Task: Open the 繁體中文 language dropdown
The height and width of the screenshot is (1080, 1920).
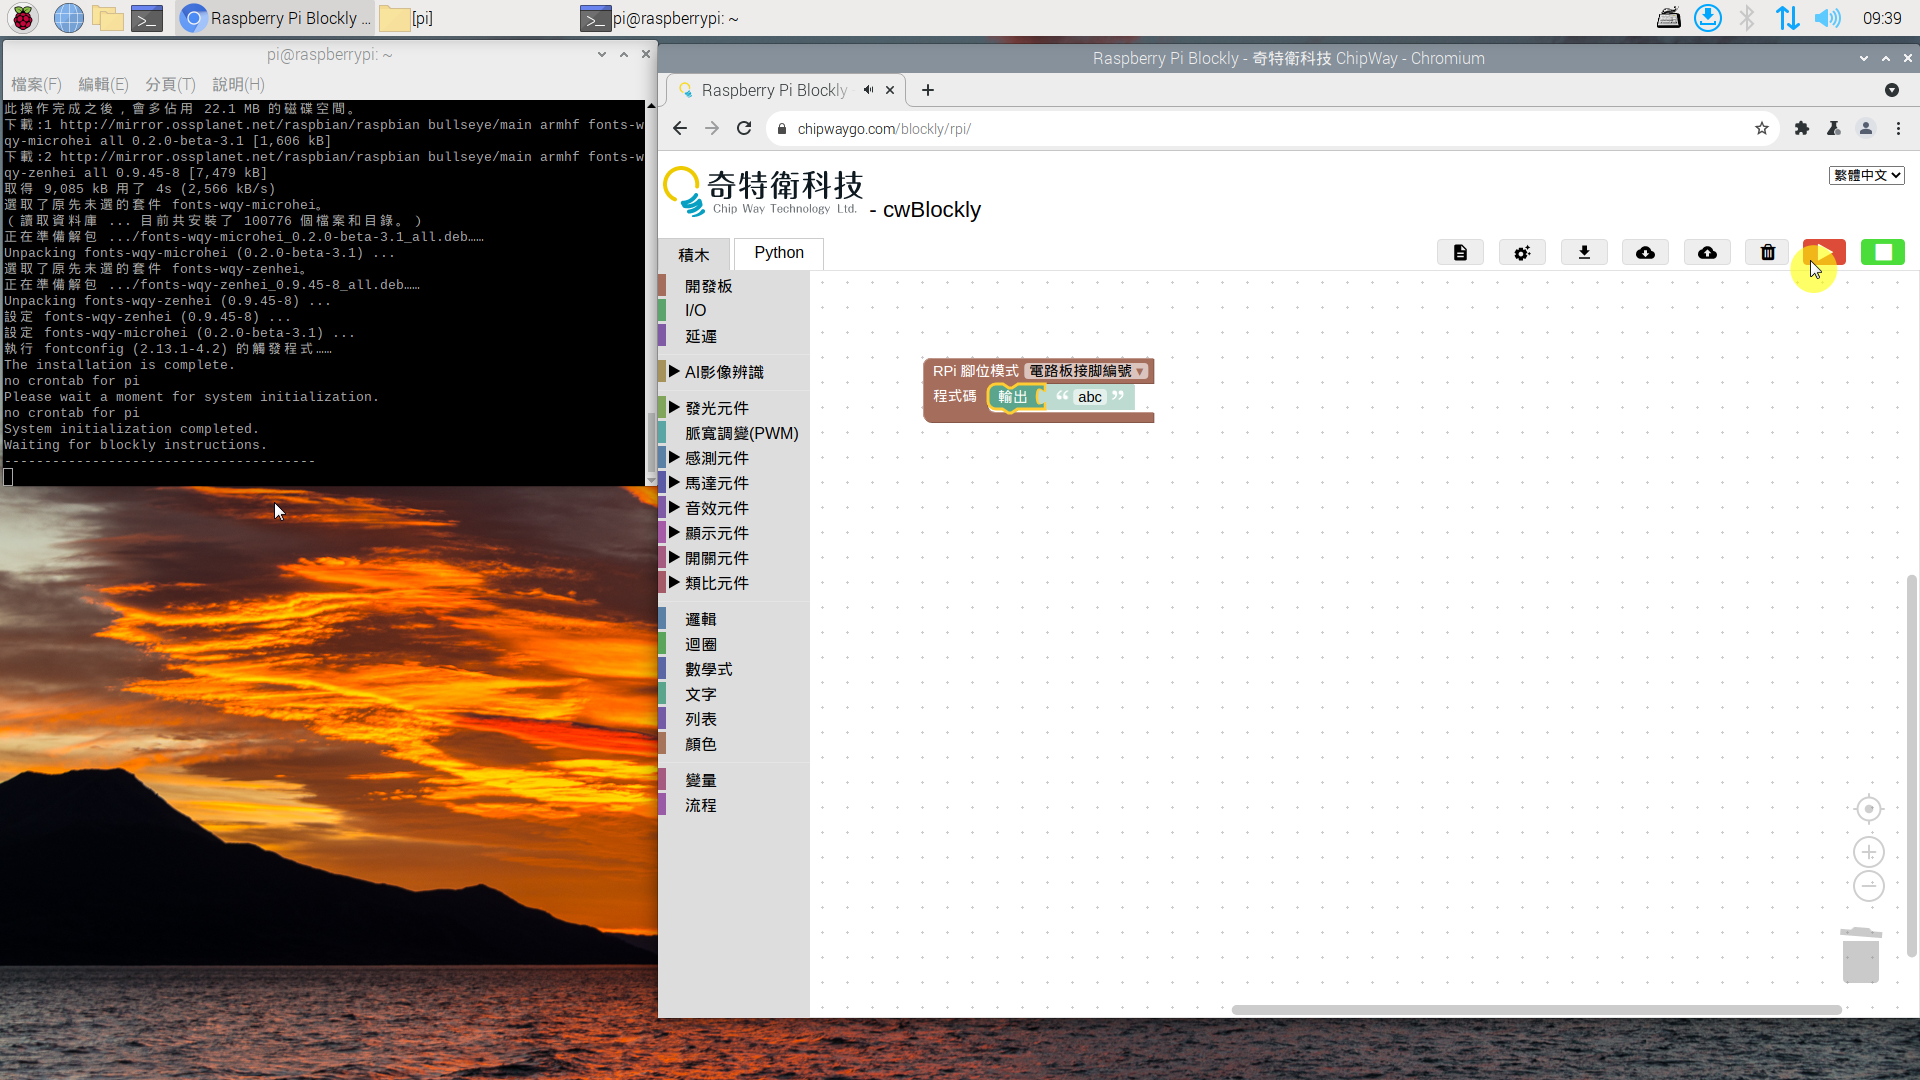Action: click(x=1866, y=175)
